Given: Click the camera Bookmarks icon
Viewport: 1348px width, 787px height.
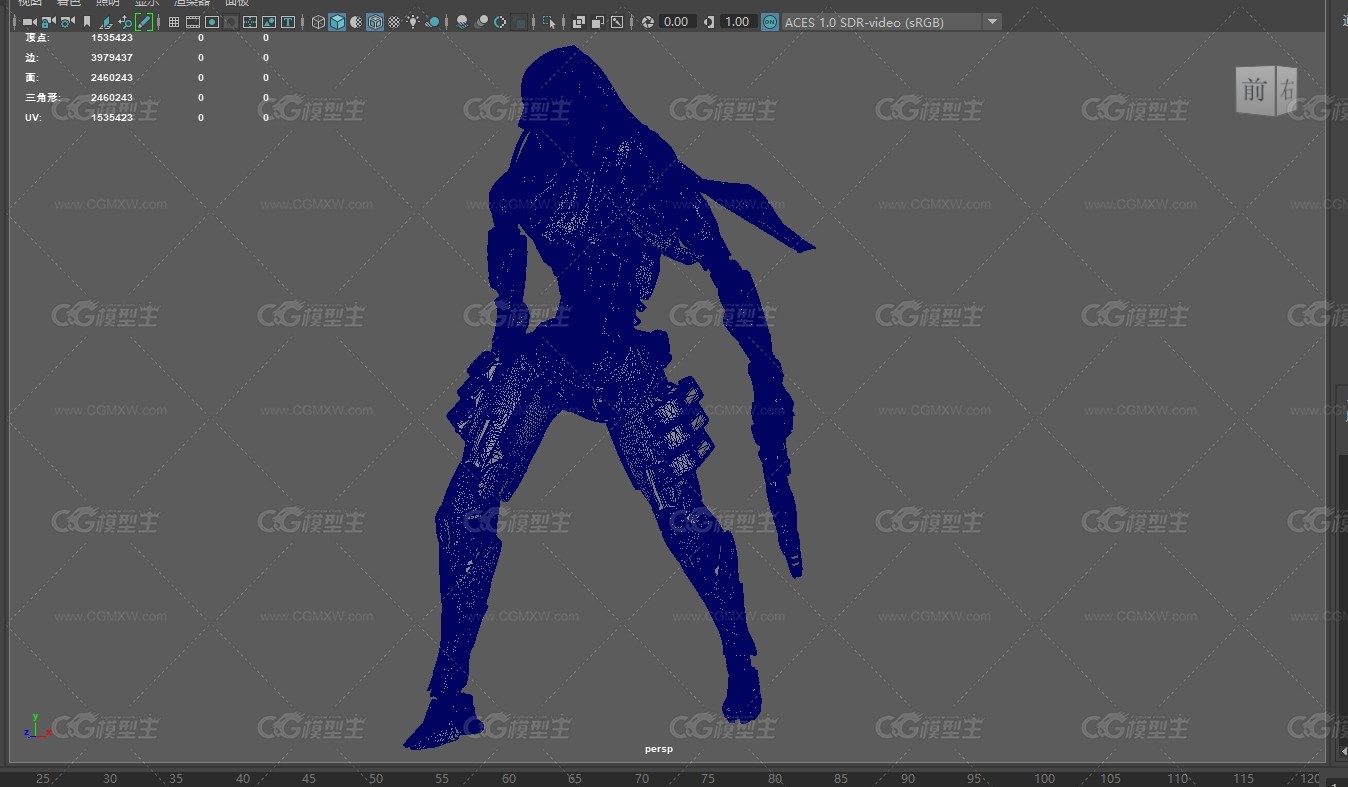Looking at the screenshot, I should (x=87, y=21).
